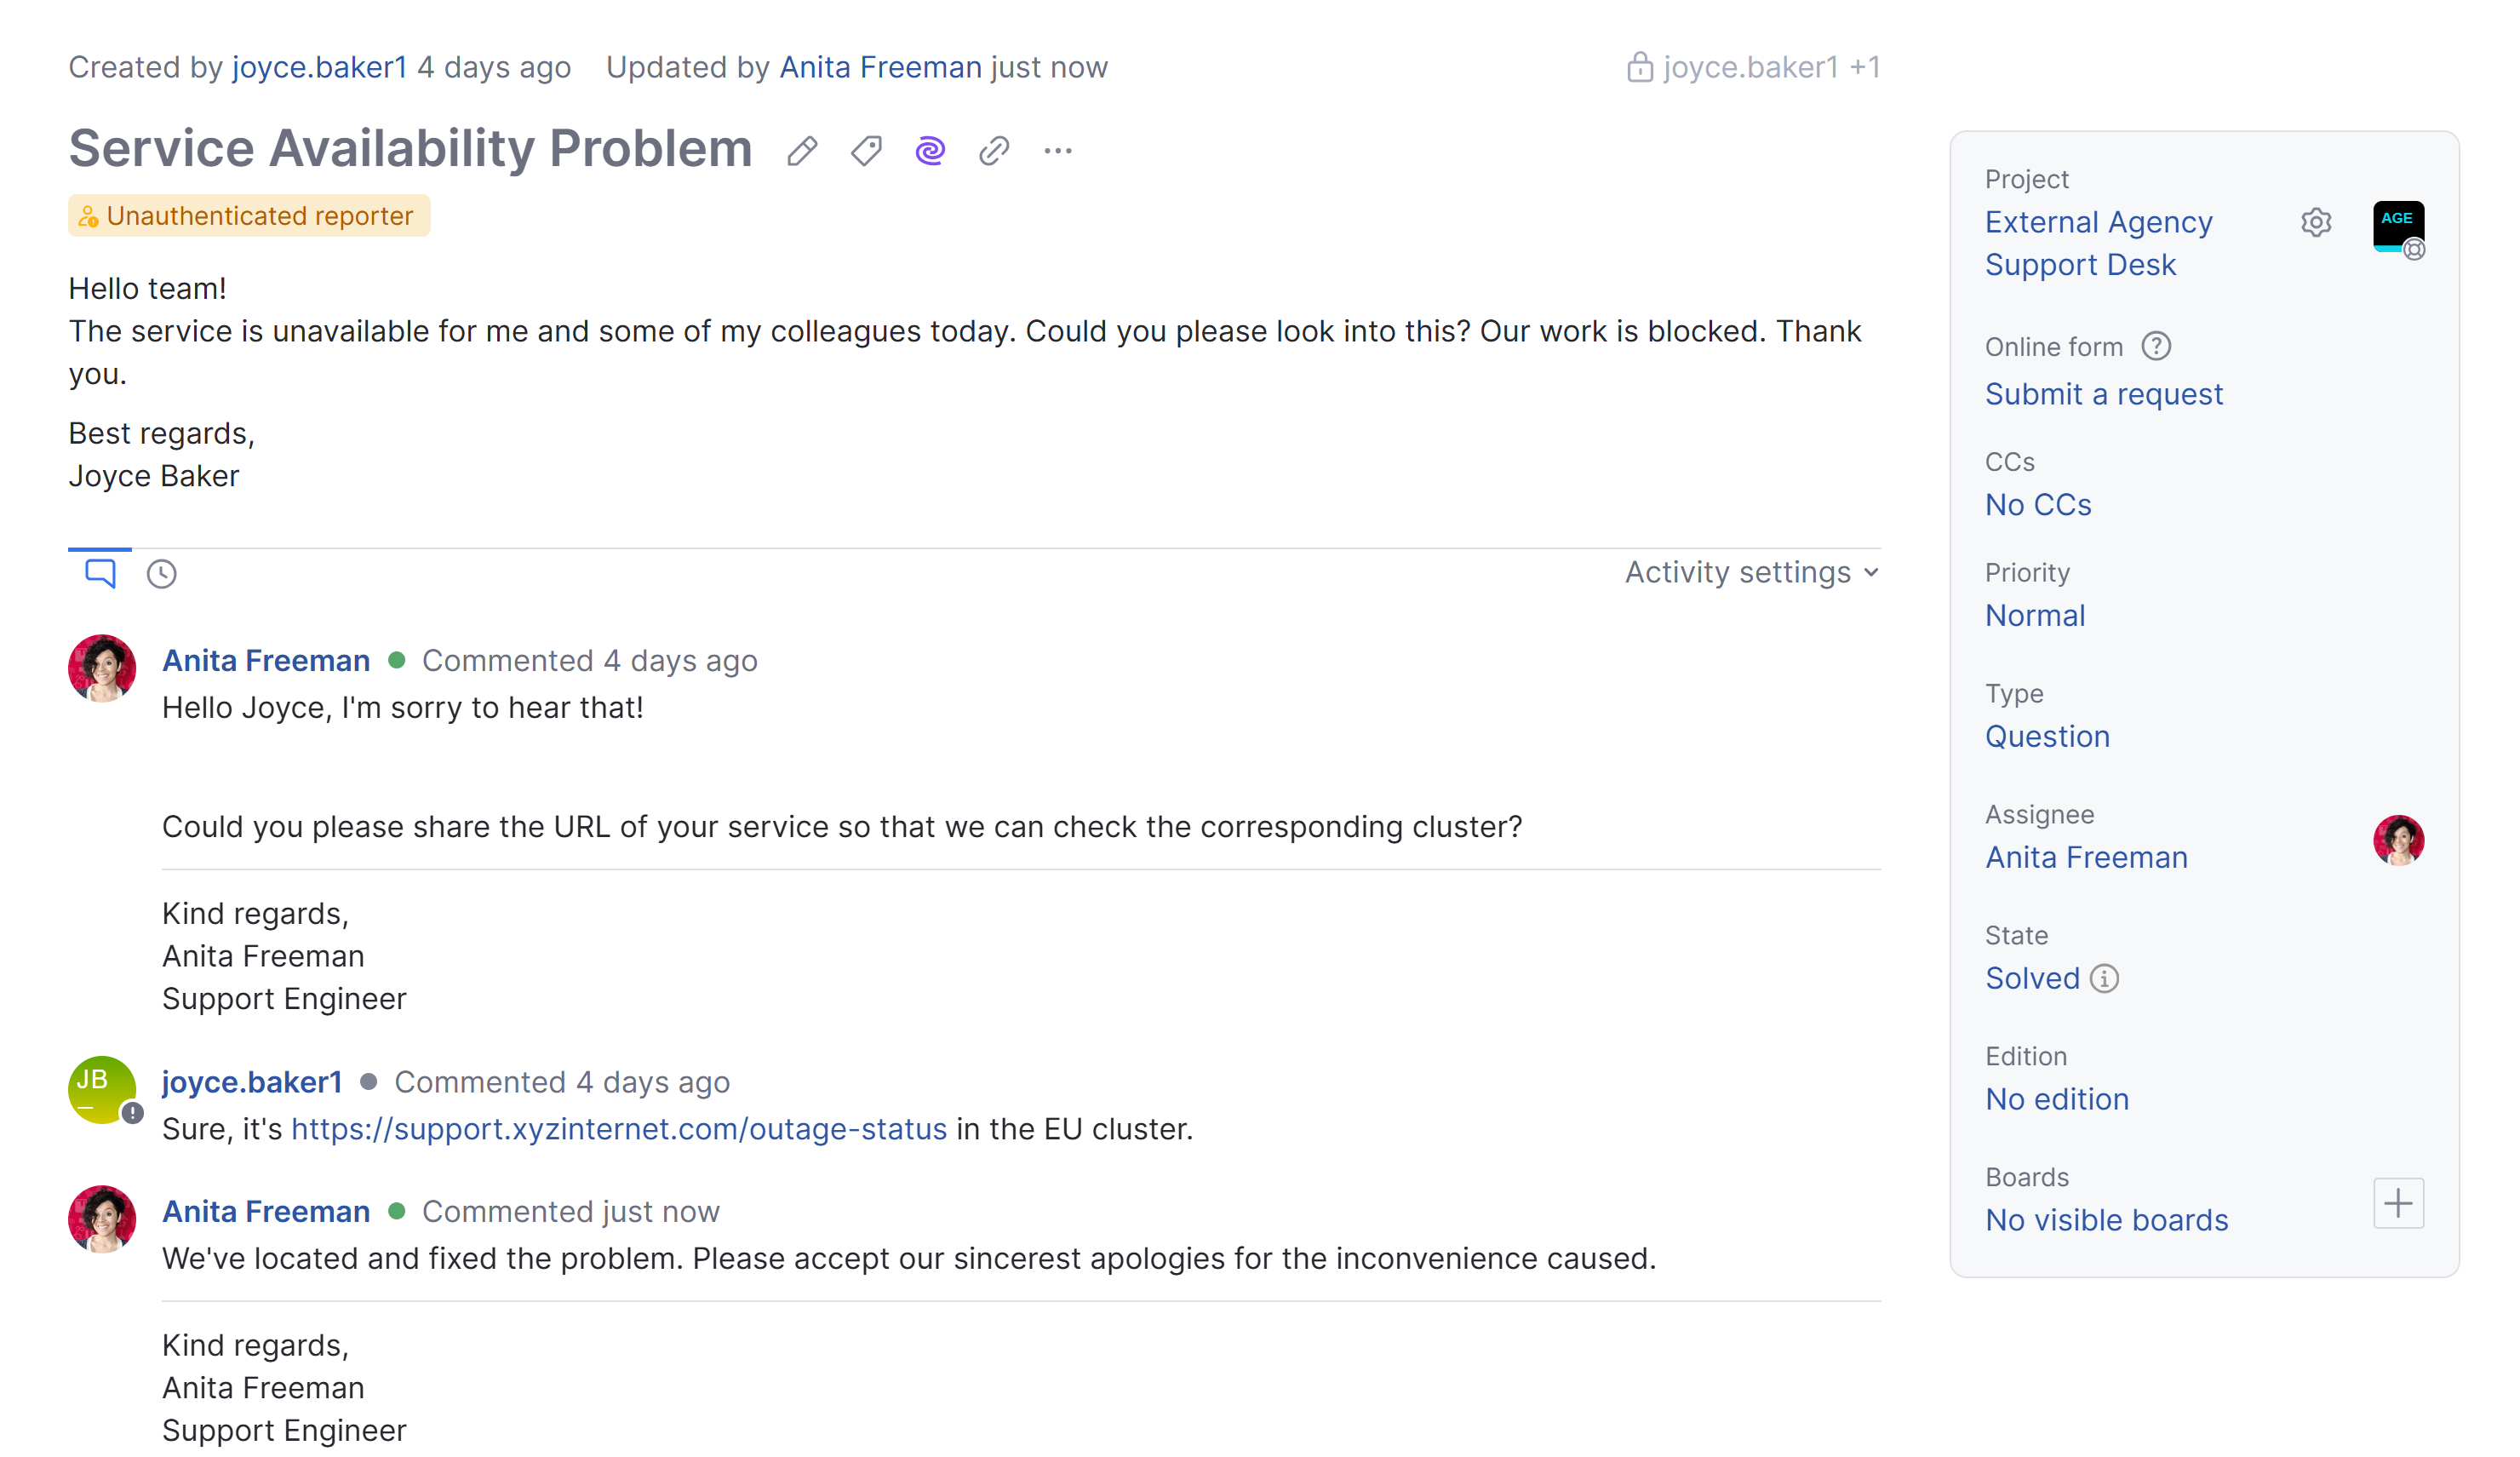Open the question mark help beside Online form
Viewport: 2520px width, 1457px height.
pyautogui.click(x=2157, y=346)
